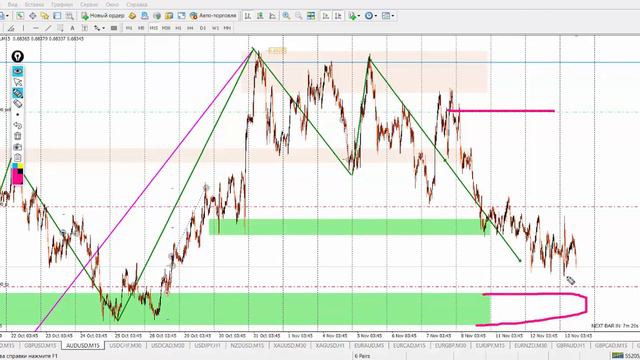The height and width of the screenshot is (360, 640).
Task: Select the pencil draw tool on floating toolbar
Action: point(18,93)
